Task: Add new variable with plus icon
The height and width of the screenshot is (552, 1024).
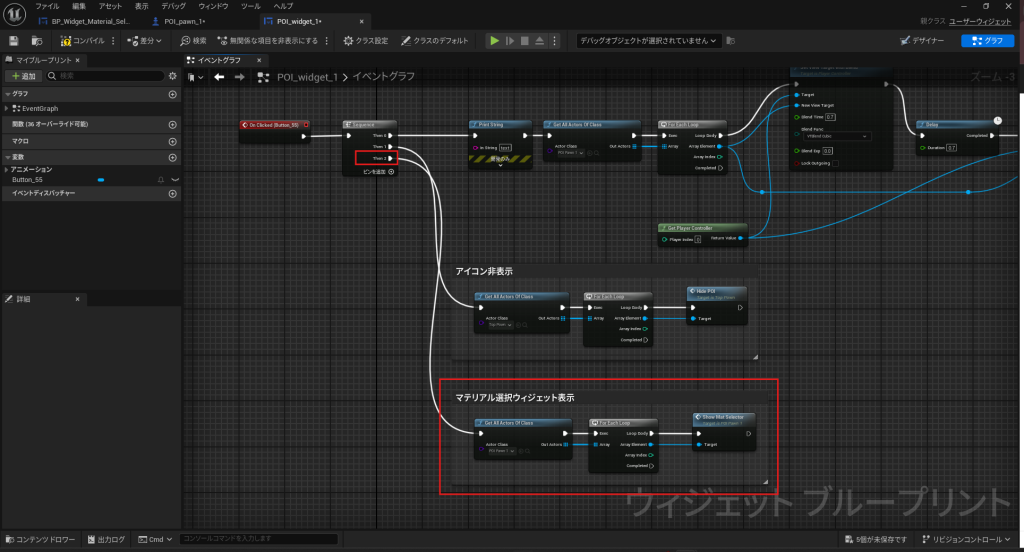Action: [172, 157]
